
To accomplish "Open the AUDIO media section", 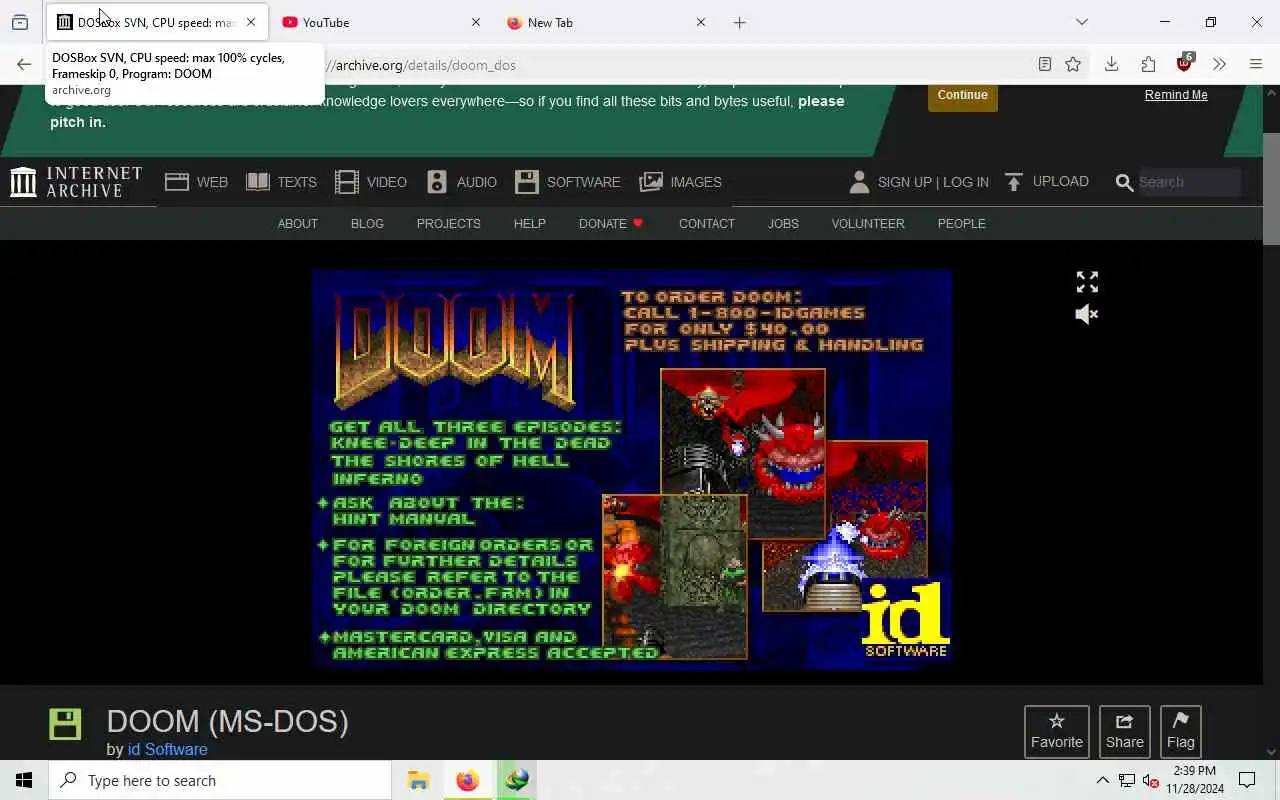I will click(461, 182).
